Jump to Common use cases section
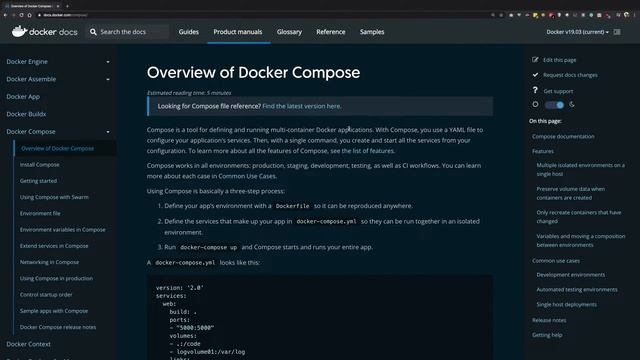 tap(556, 261)
